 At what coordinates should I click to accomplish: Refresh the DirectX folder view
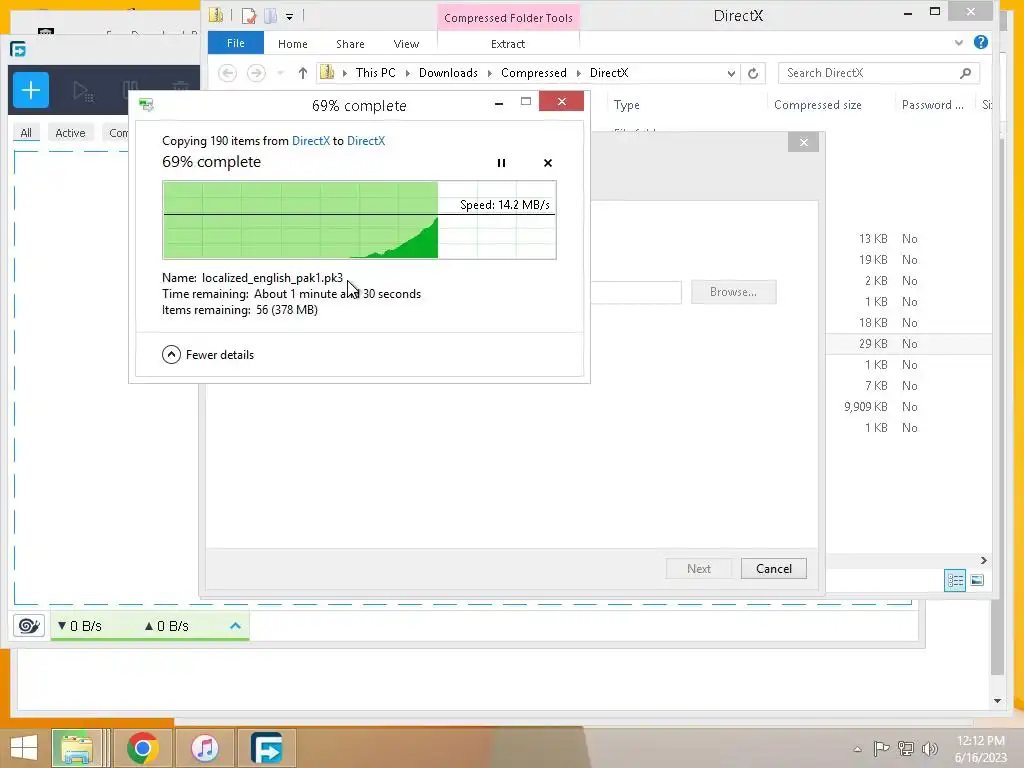point(753,73)
